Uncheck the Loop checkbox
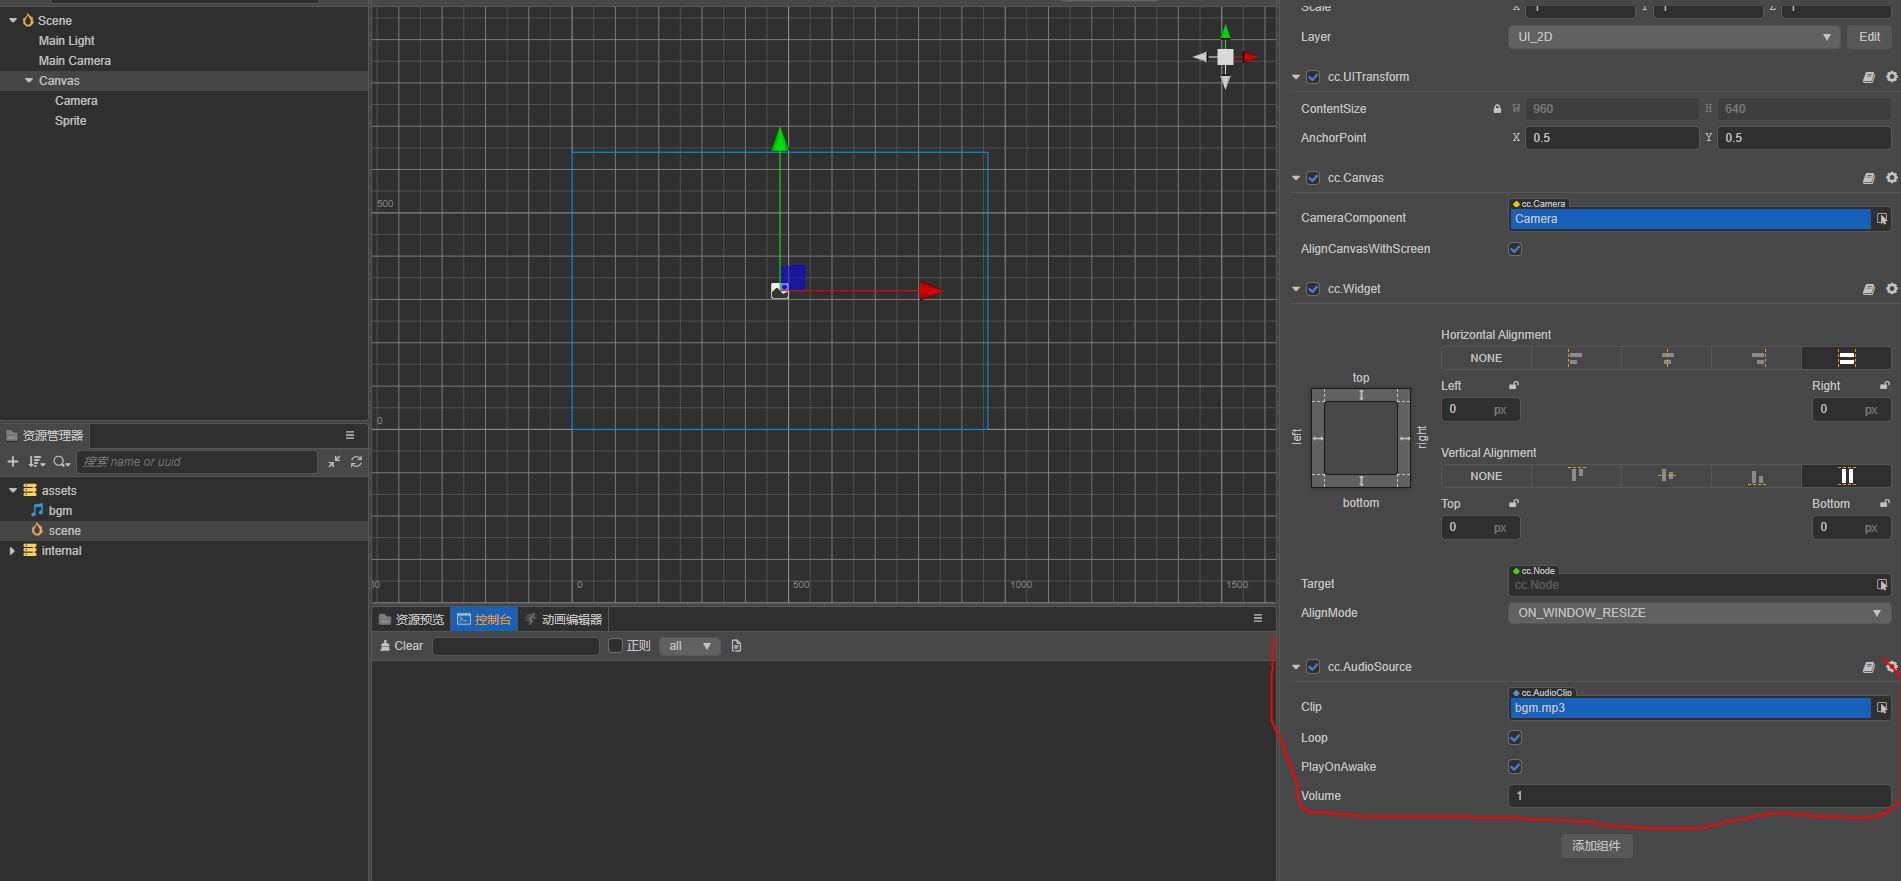The height and width of the screenshot is (881, 1901). point(1515,738)
